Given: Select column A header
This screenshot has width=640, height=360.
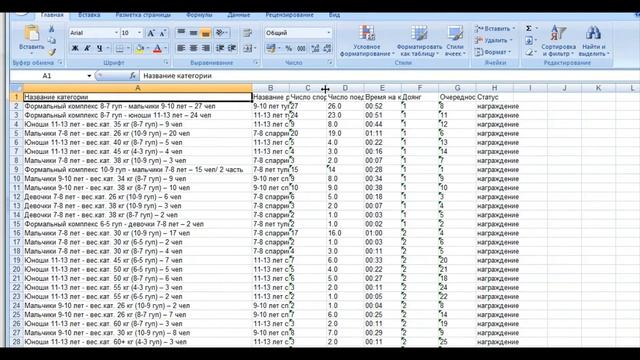Looking at the screenshot, I should click(138, 88).
